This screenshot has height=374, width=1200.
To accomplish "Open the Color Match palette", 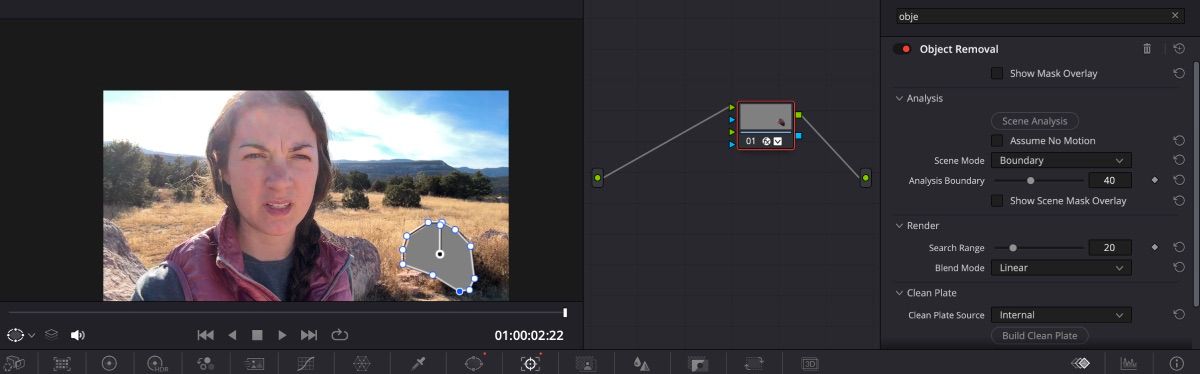I will (62, 364).
